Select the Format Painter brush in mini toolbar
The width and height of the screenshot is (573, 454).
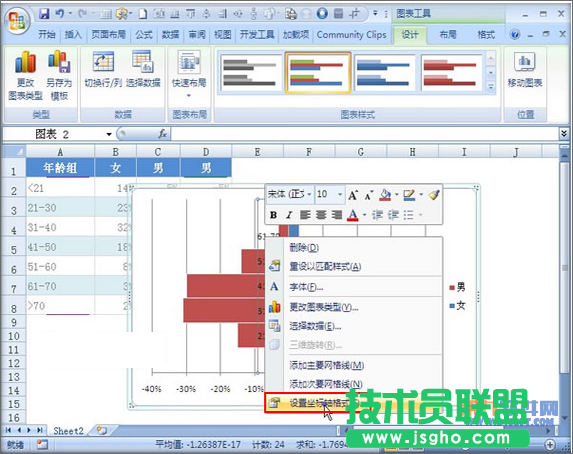point(434,195)
